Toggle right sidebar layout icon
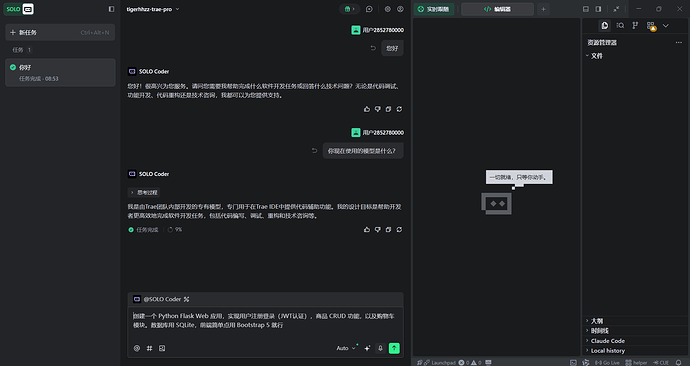The height and width of the screenshot is (366, 690). (x=598, y=9)
